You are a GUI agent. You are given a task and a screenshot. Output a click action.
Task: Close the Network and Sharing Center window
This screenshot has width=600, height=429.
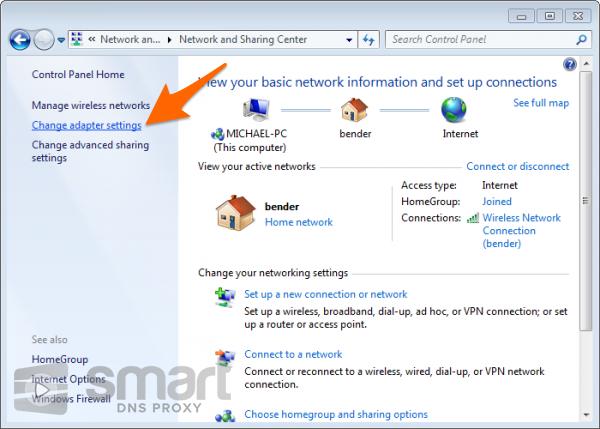[x=578, y=16]
